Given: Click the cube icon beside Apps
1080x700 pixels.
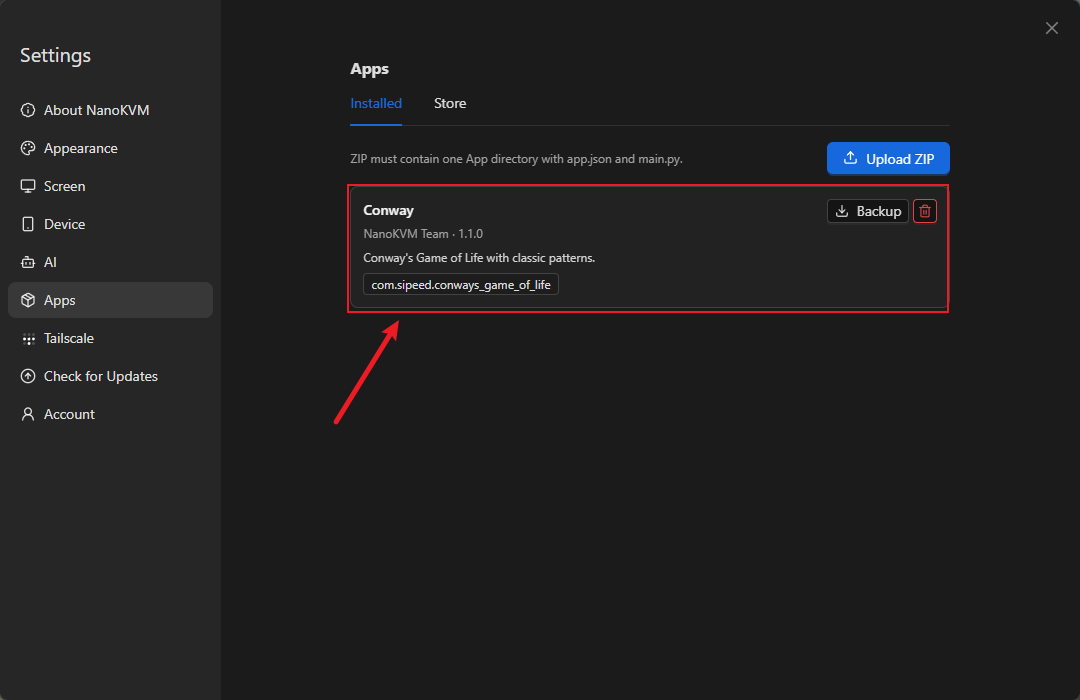Looking at the screenshot, I should [x=28, y=300].
